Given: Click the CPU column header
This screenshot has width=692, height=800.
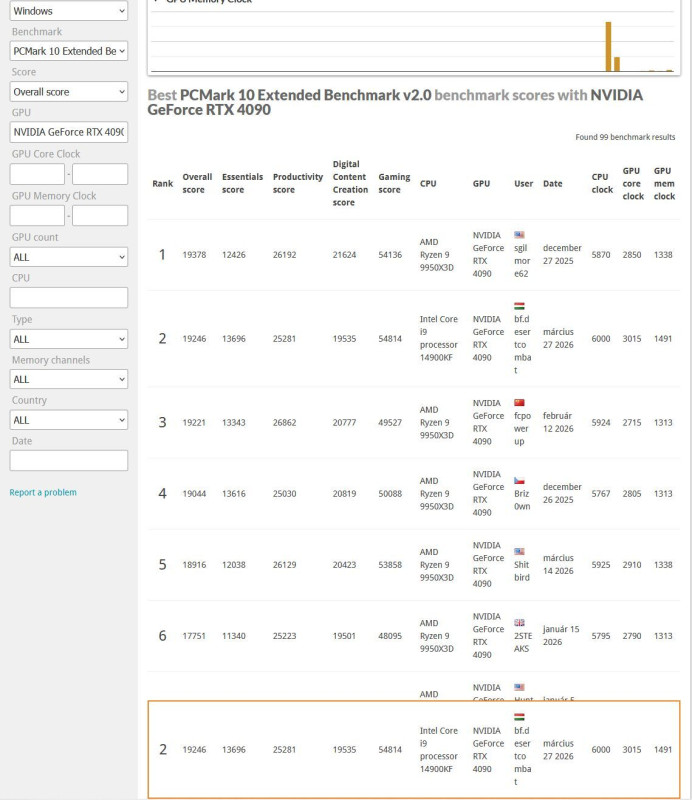Looking at the screenshot, I should [x=428, y=183].
